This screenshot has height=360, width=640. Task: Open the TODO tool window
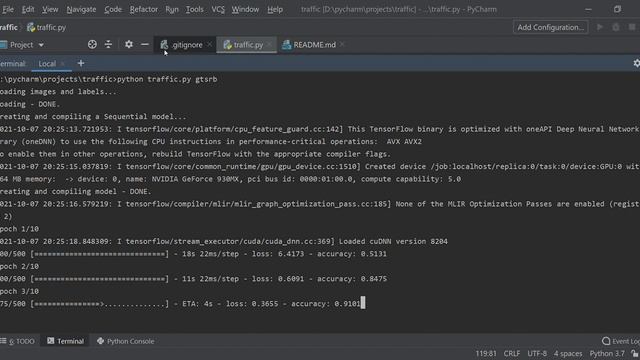pyautogui.click(x=18, y=341)
